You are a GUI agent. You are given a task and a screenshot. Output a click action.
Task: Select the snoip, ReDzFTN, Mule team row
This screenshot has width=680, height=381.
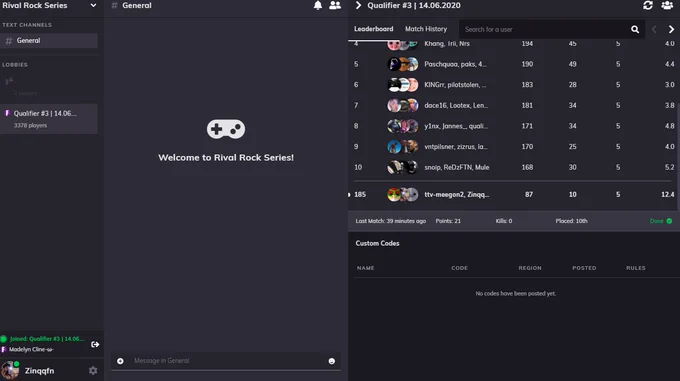click(514, 167)
